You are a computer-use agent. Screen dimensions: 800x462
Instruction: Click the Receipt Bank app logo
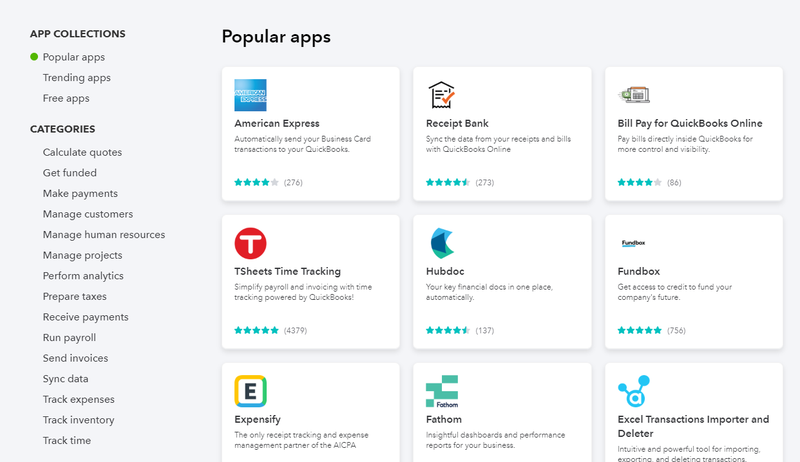(x=441, y=95)
